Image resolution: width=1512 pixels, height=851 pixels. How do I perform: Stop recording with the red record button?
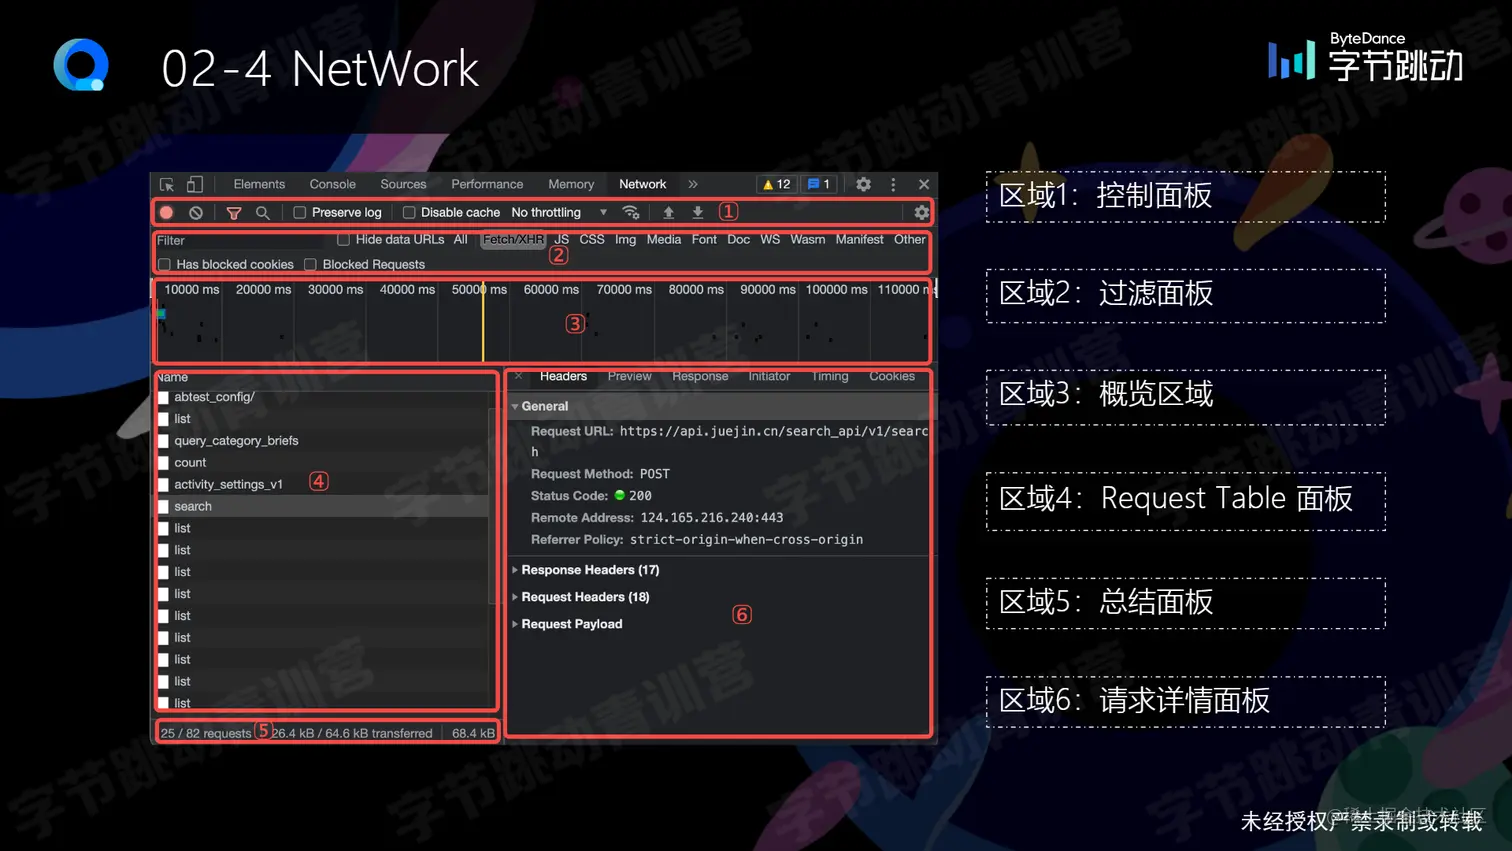click(x=167, y=212)
